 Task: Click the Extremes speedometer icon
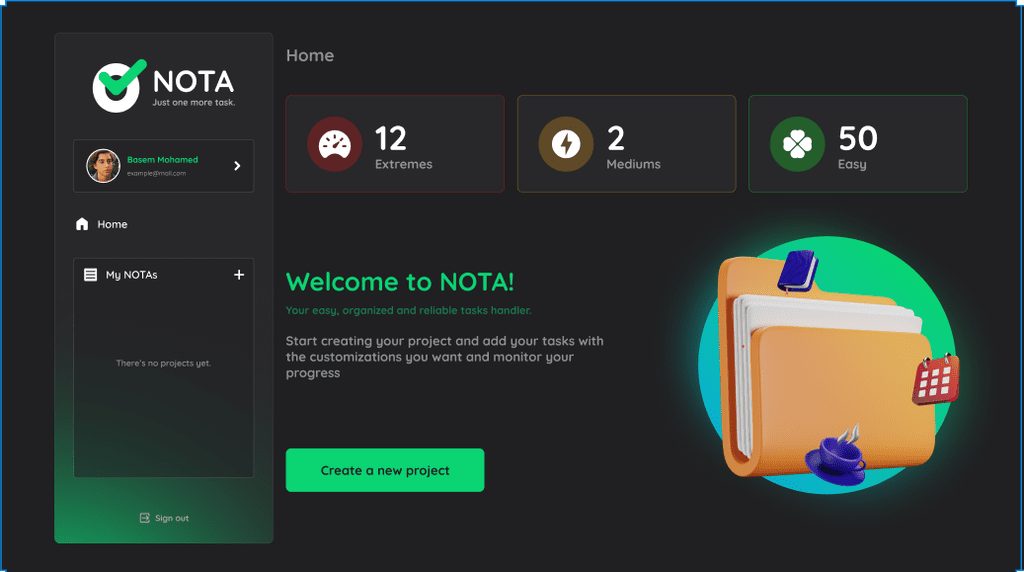335,144
